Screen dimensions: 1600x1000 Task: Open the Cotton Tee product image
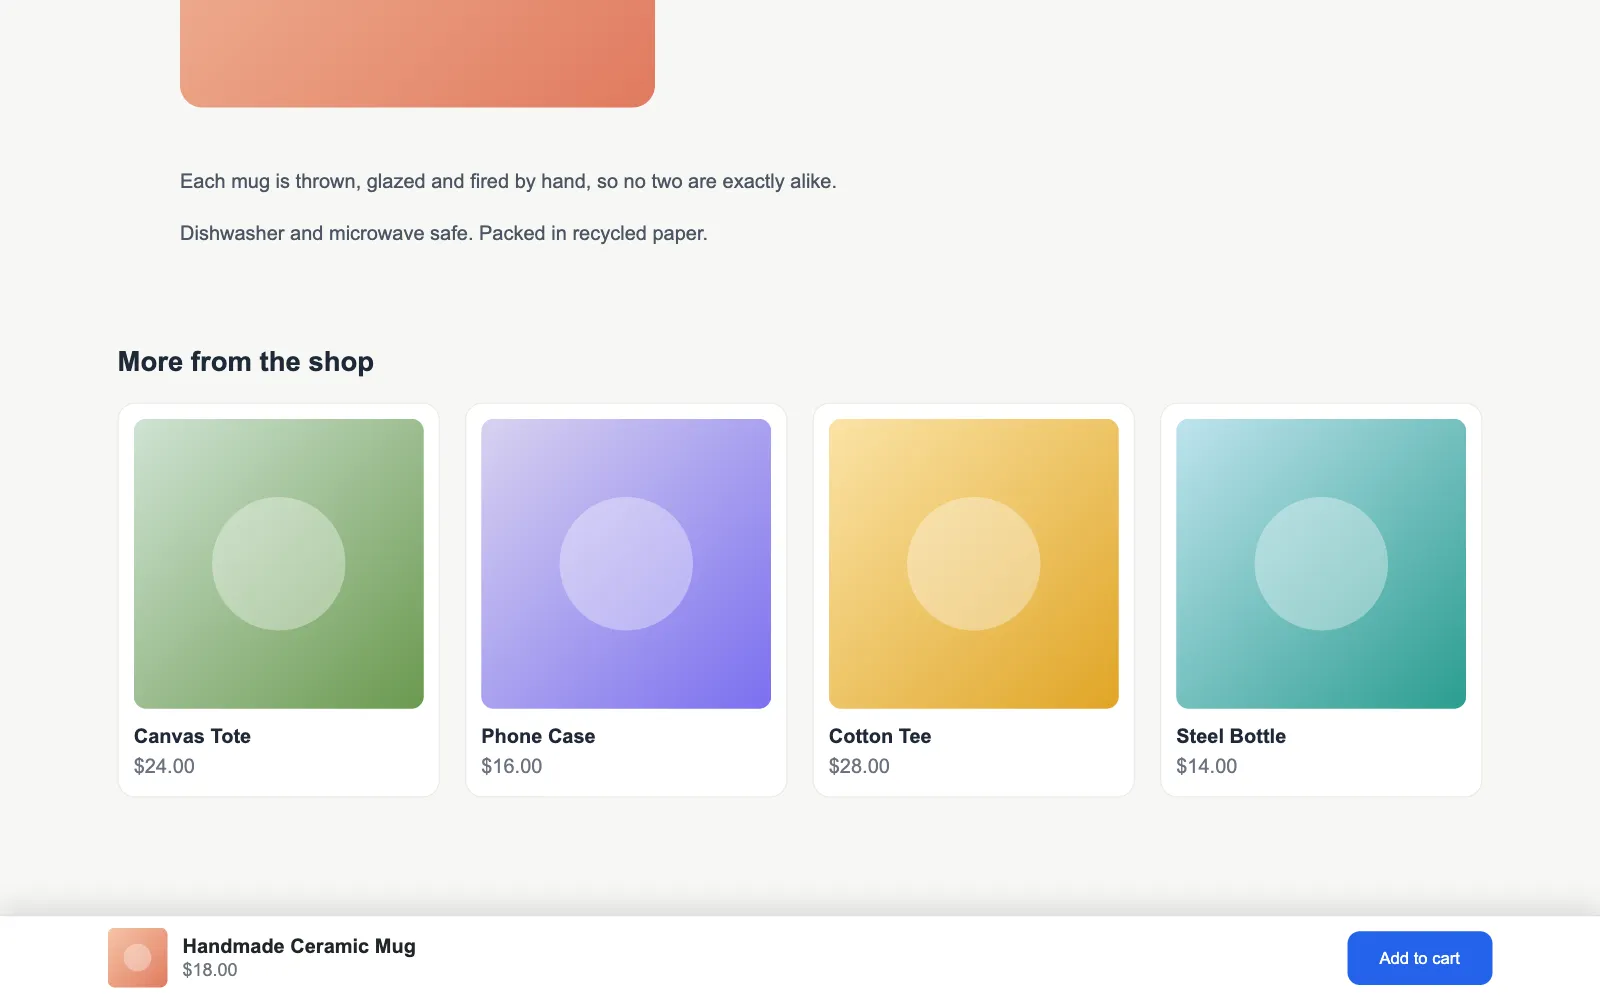pos(974,564)
